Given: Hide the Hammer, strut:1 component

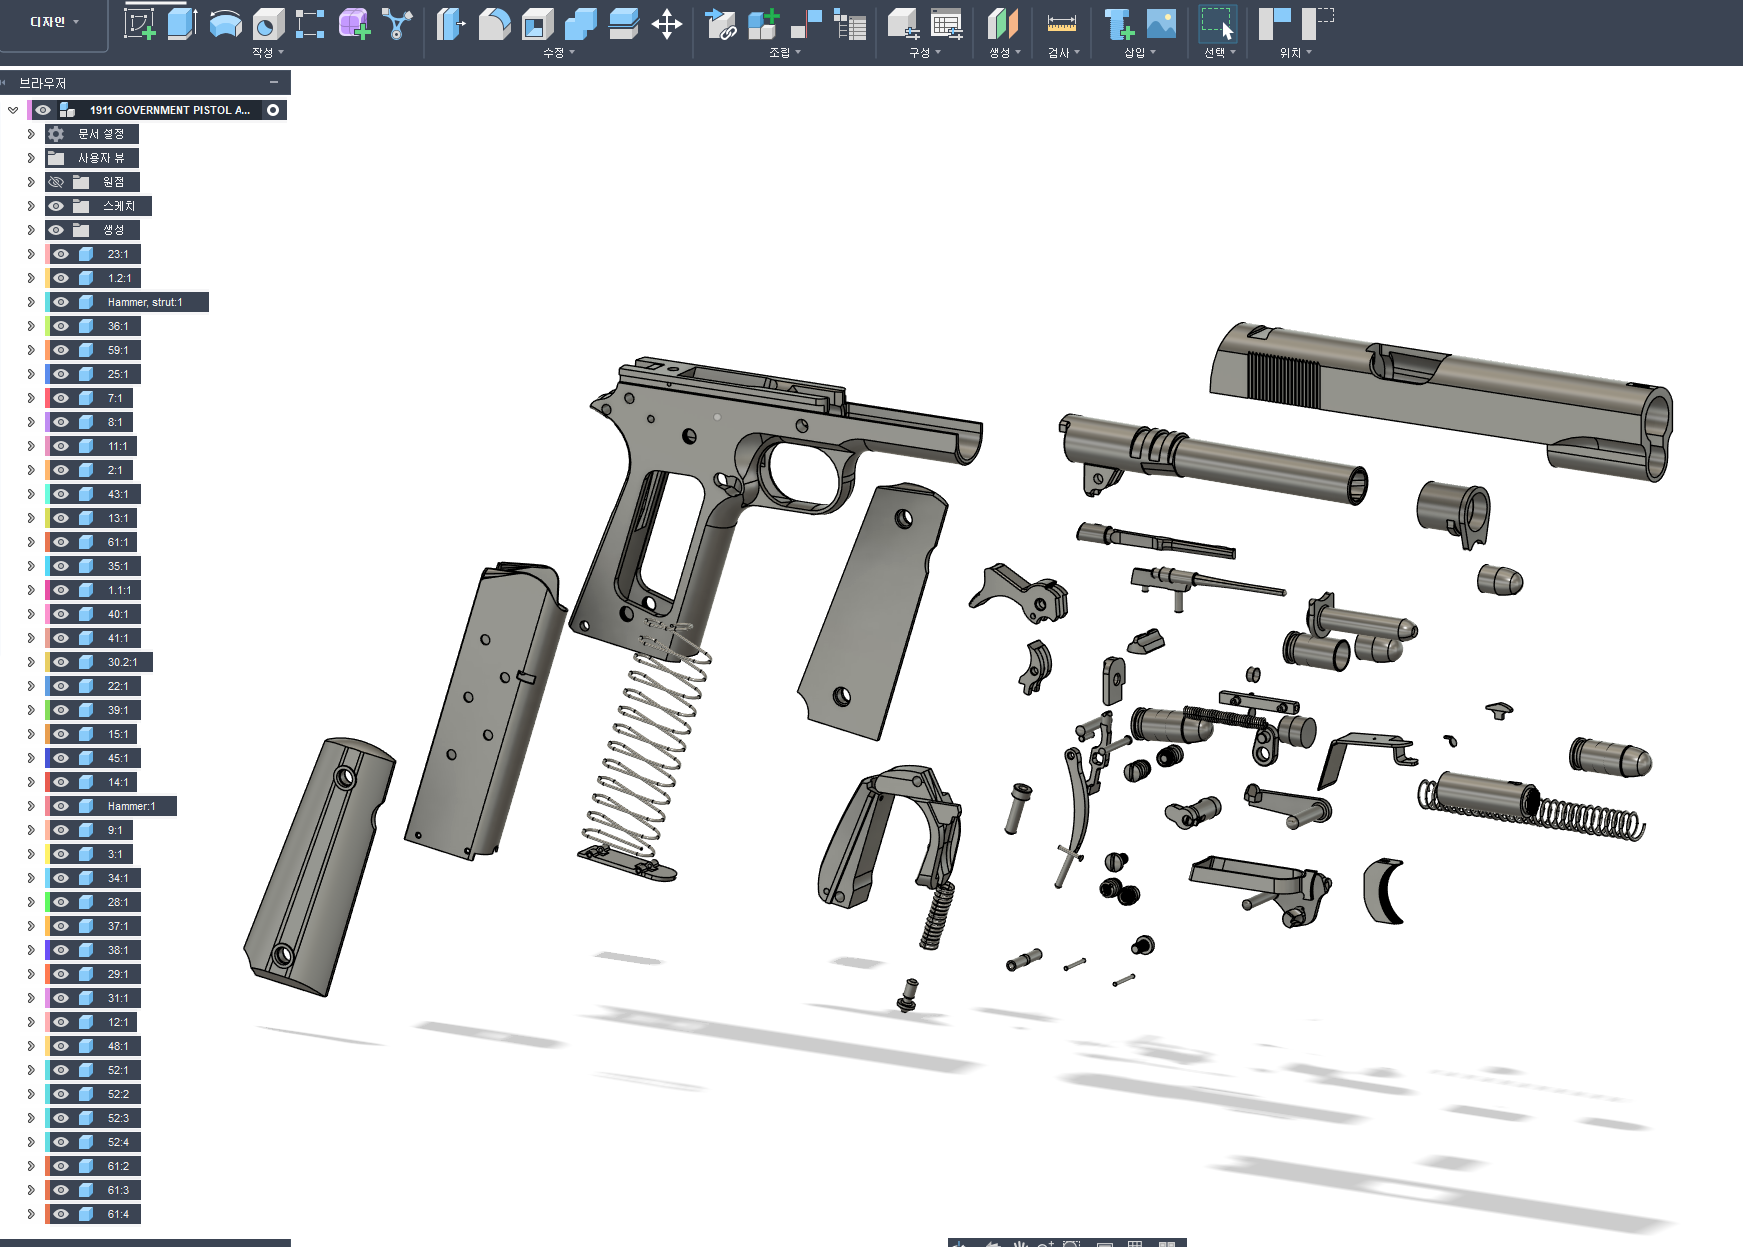Looking at the screenshot, I should coord(61,302).
